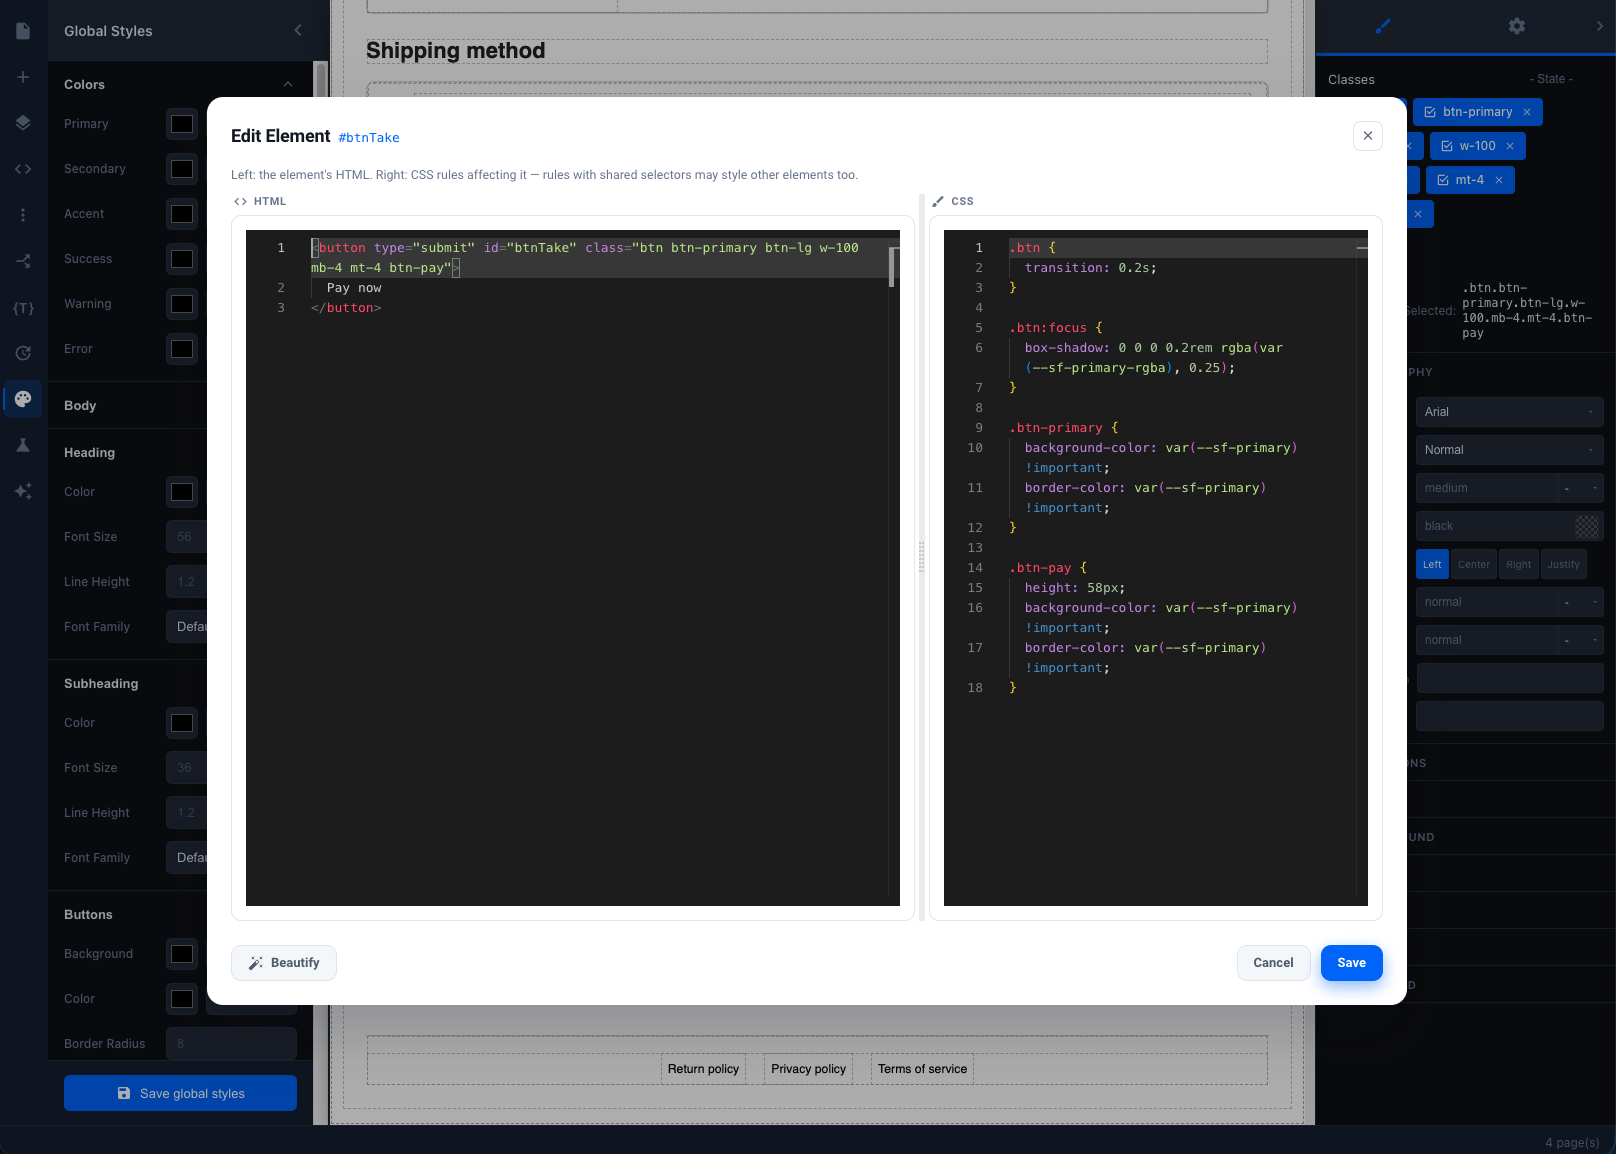Pick the Success color swatch
The height and width of the screenshot is (1154, 1616).
pos(182,259)
